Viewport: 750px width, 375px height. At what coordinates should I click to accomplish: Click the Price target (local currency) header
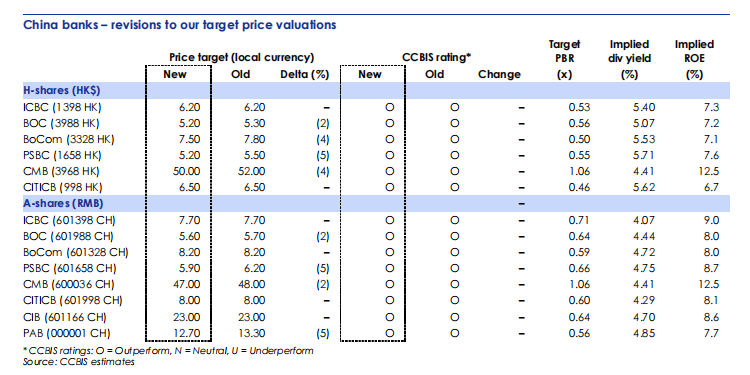tap(242, 57)
